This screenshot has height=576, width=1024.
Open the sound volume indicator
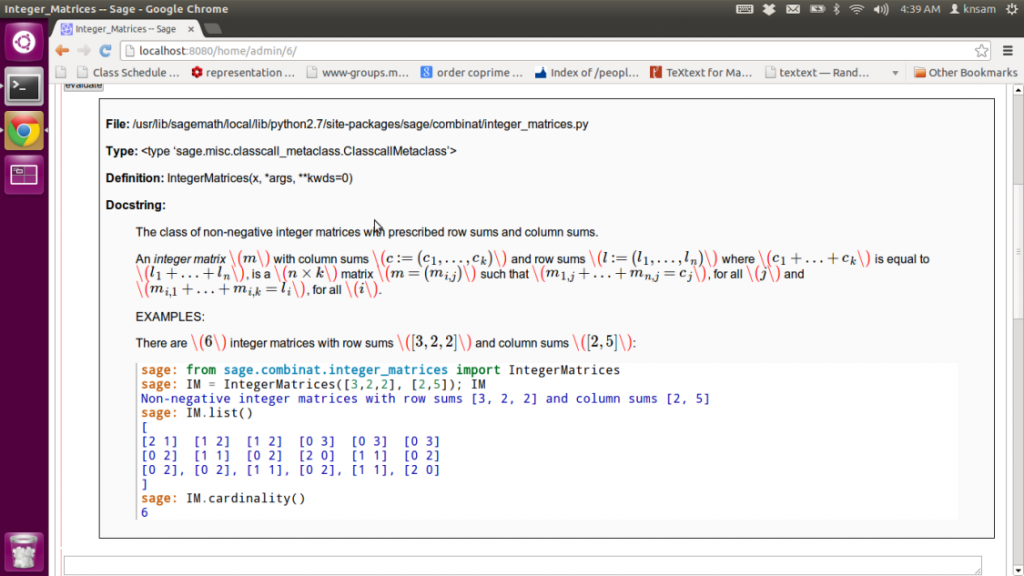(x=881, y=9)
